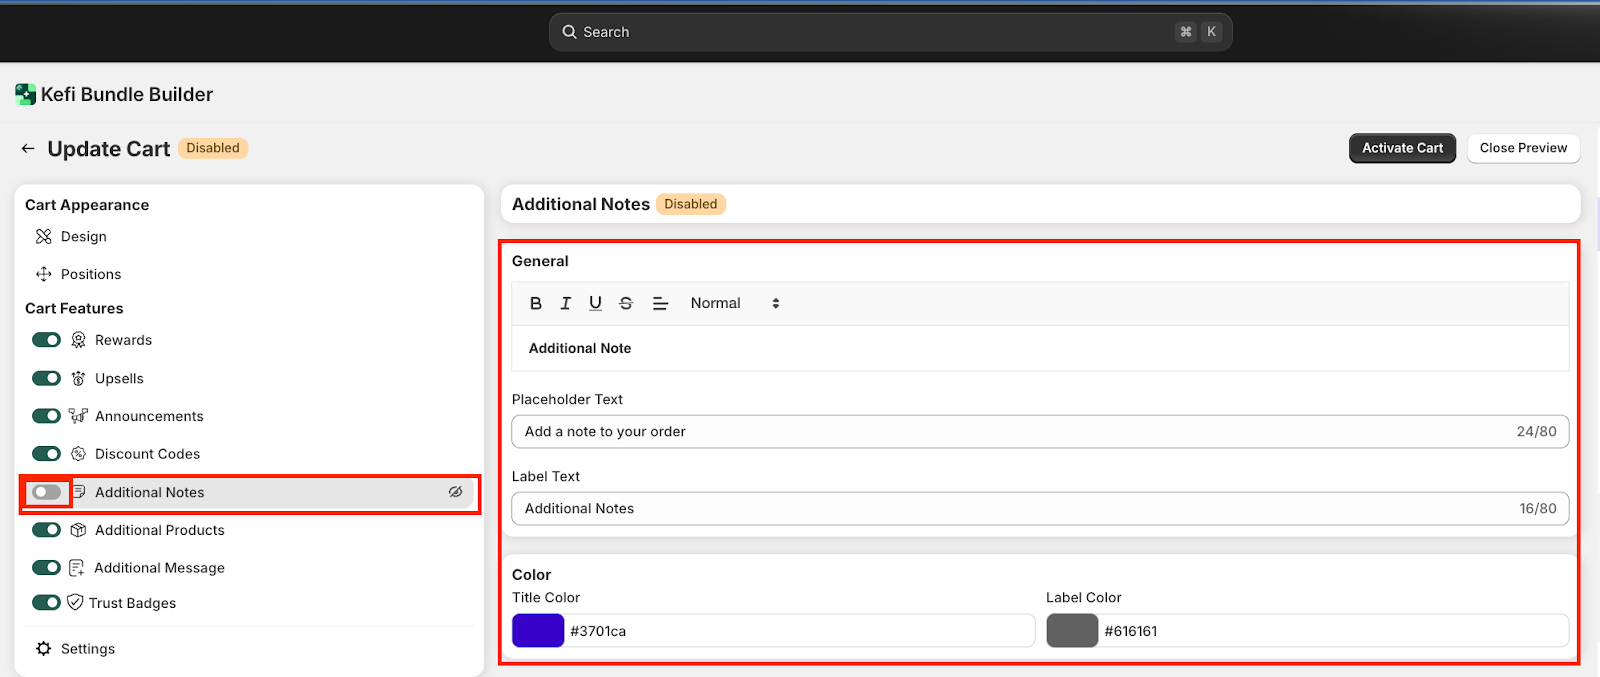Click the back arrow beside Update Cart
1600x677 pixels.
[28, 149]
